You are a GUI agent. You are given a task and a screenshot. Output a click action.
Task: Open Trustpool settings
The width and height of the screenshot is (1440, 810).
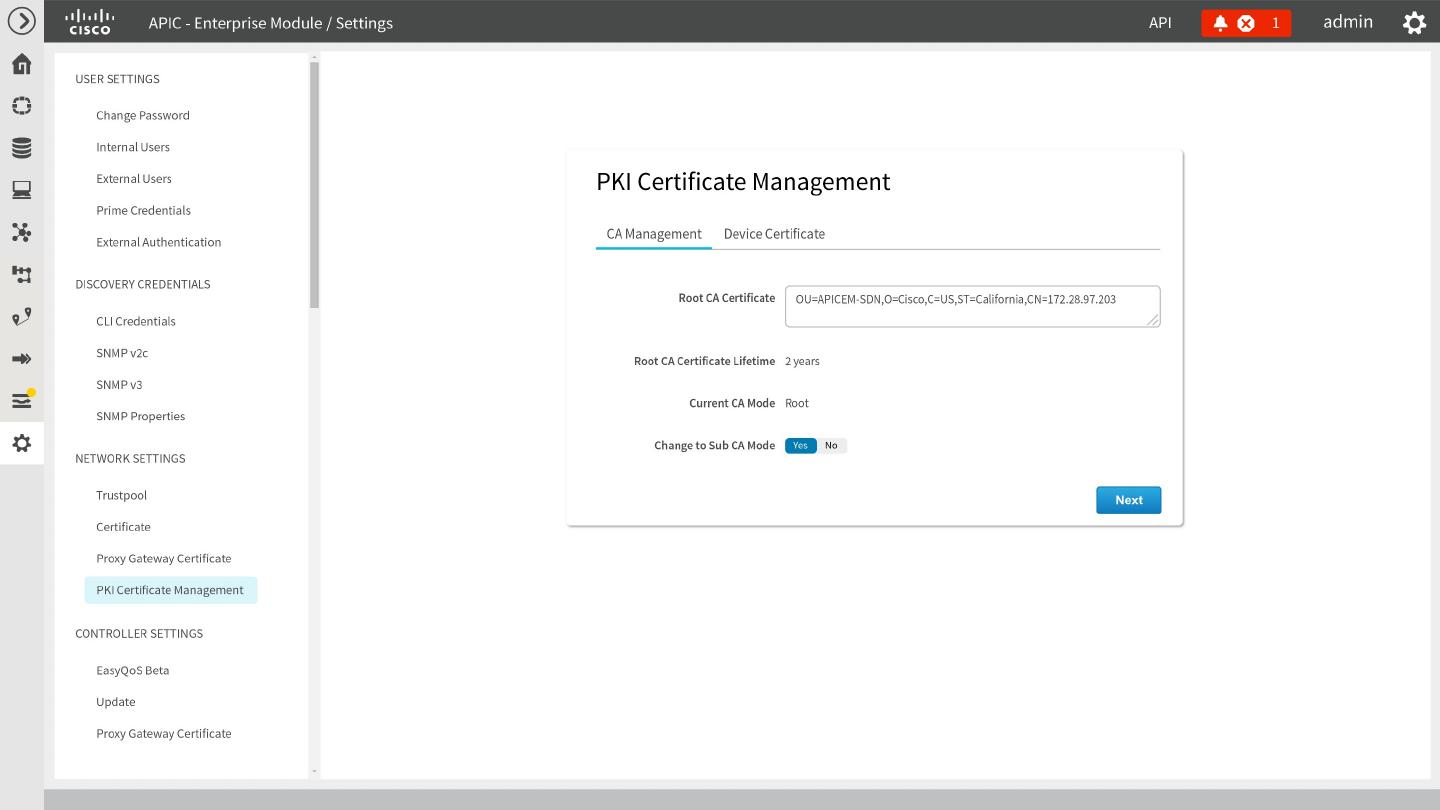coord(121,495)
